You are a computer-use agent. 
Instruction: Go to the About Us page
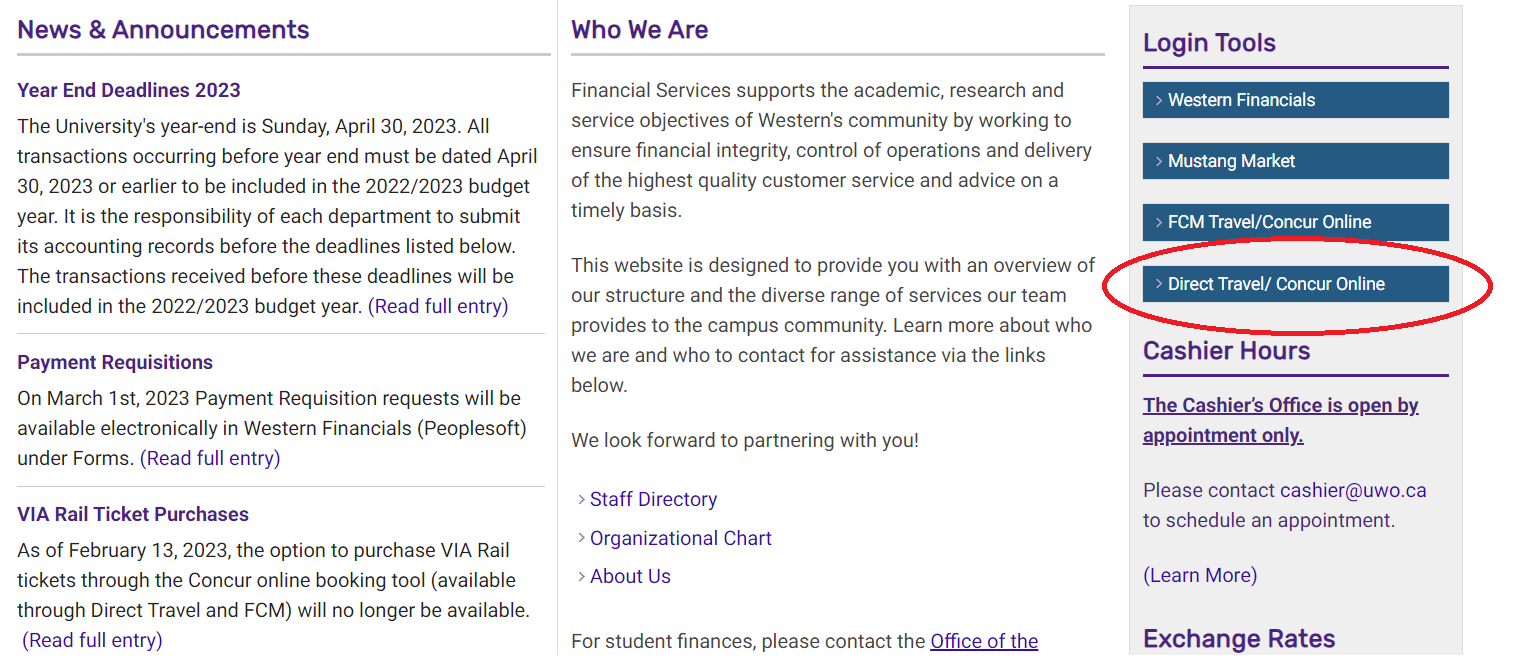(630, 576)
